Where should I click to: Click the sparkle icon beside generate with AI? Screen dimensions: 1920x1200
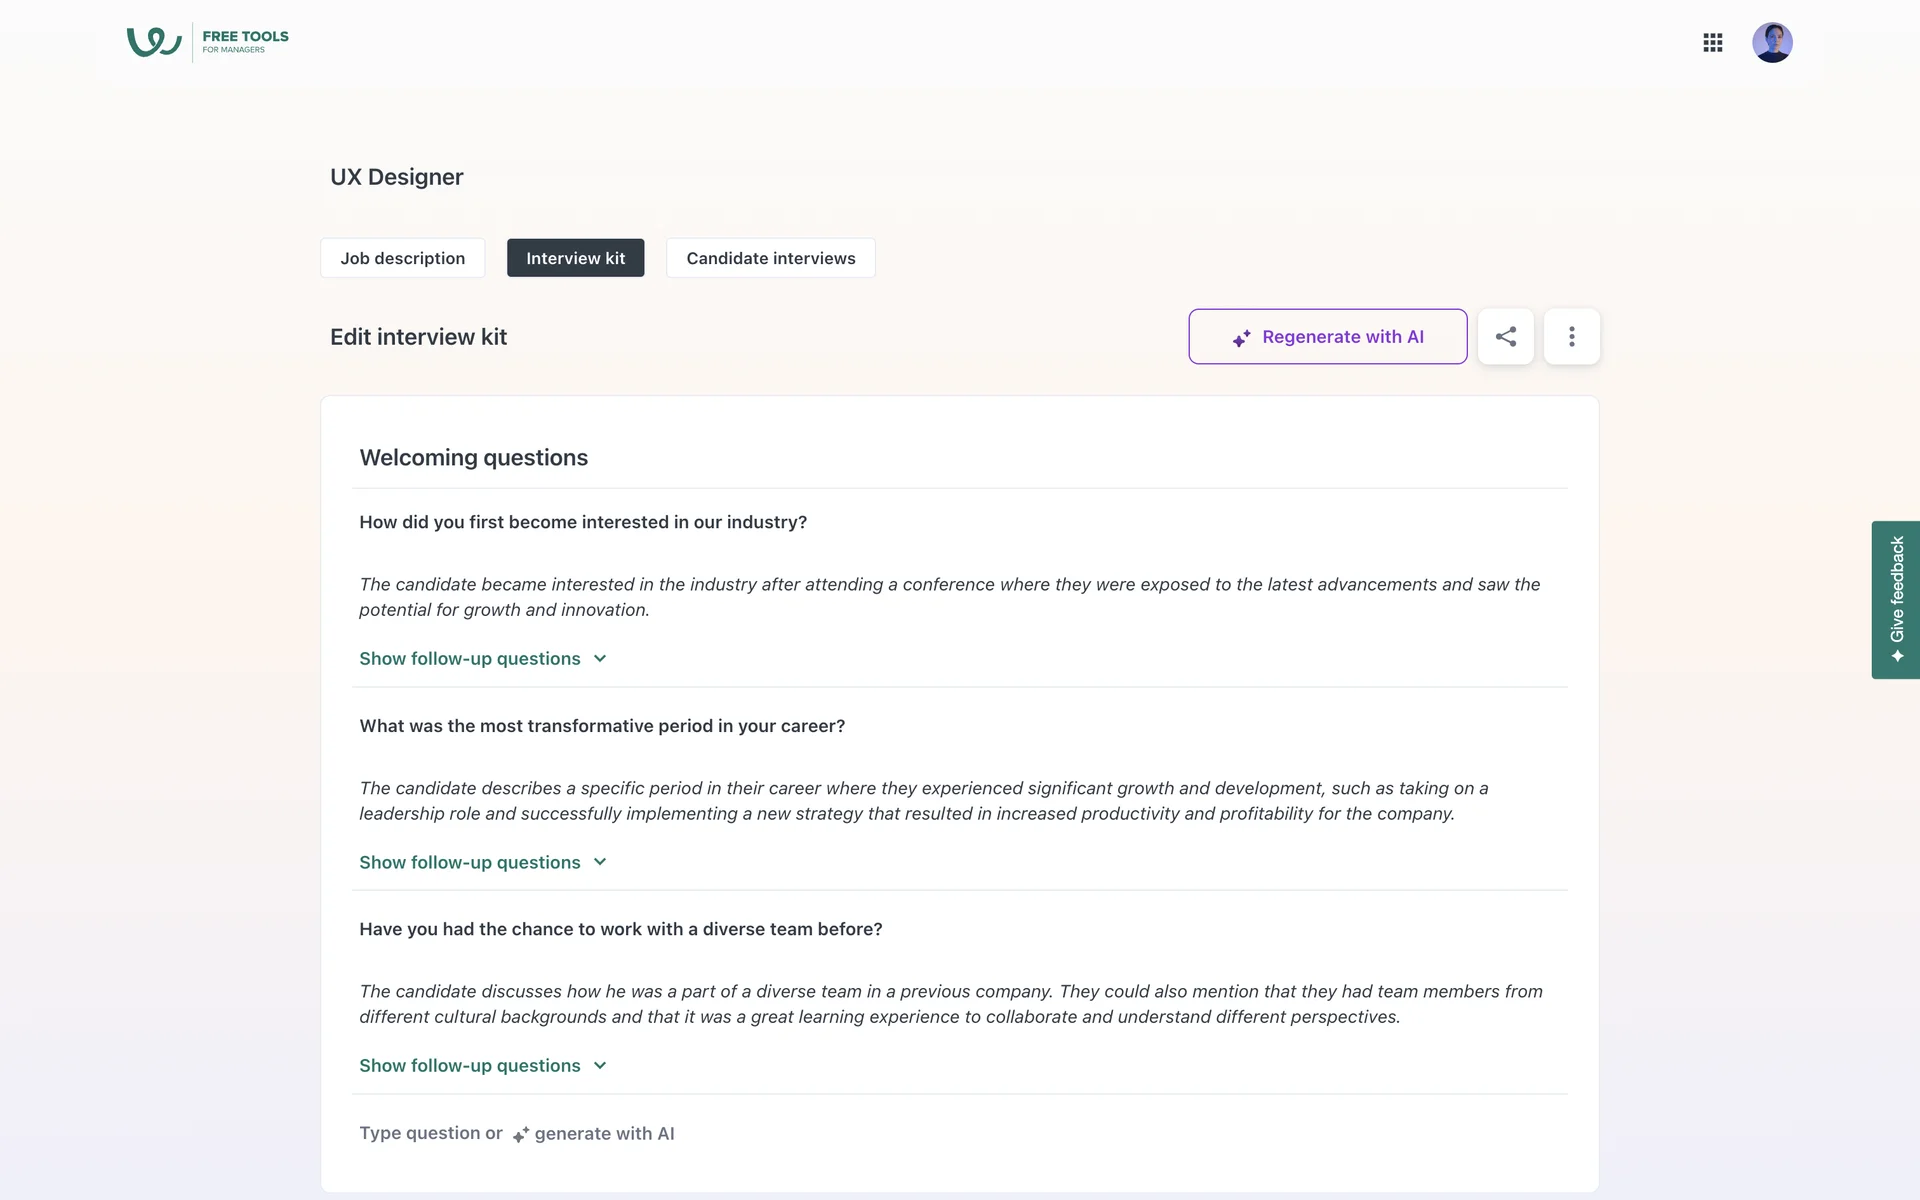pyautogui.click(x=521, y=1135)
